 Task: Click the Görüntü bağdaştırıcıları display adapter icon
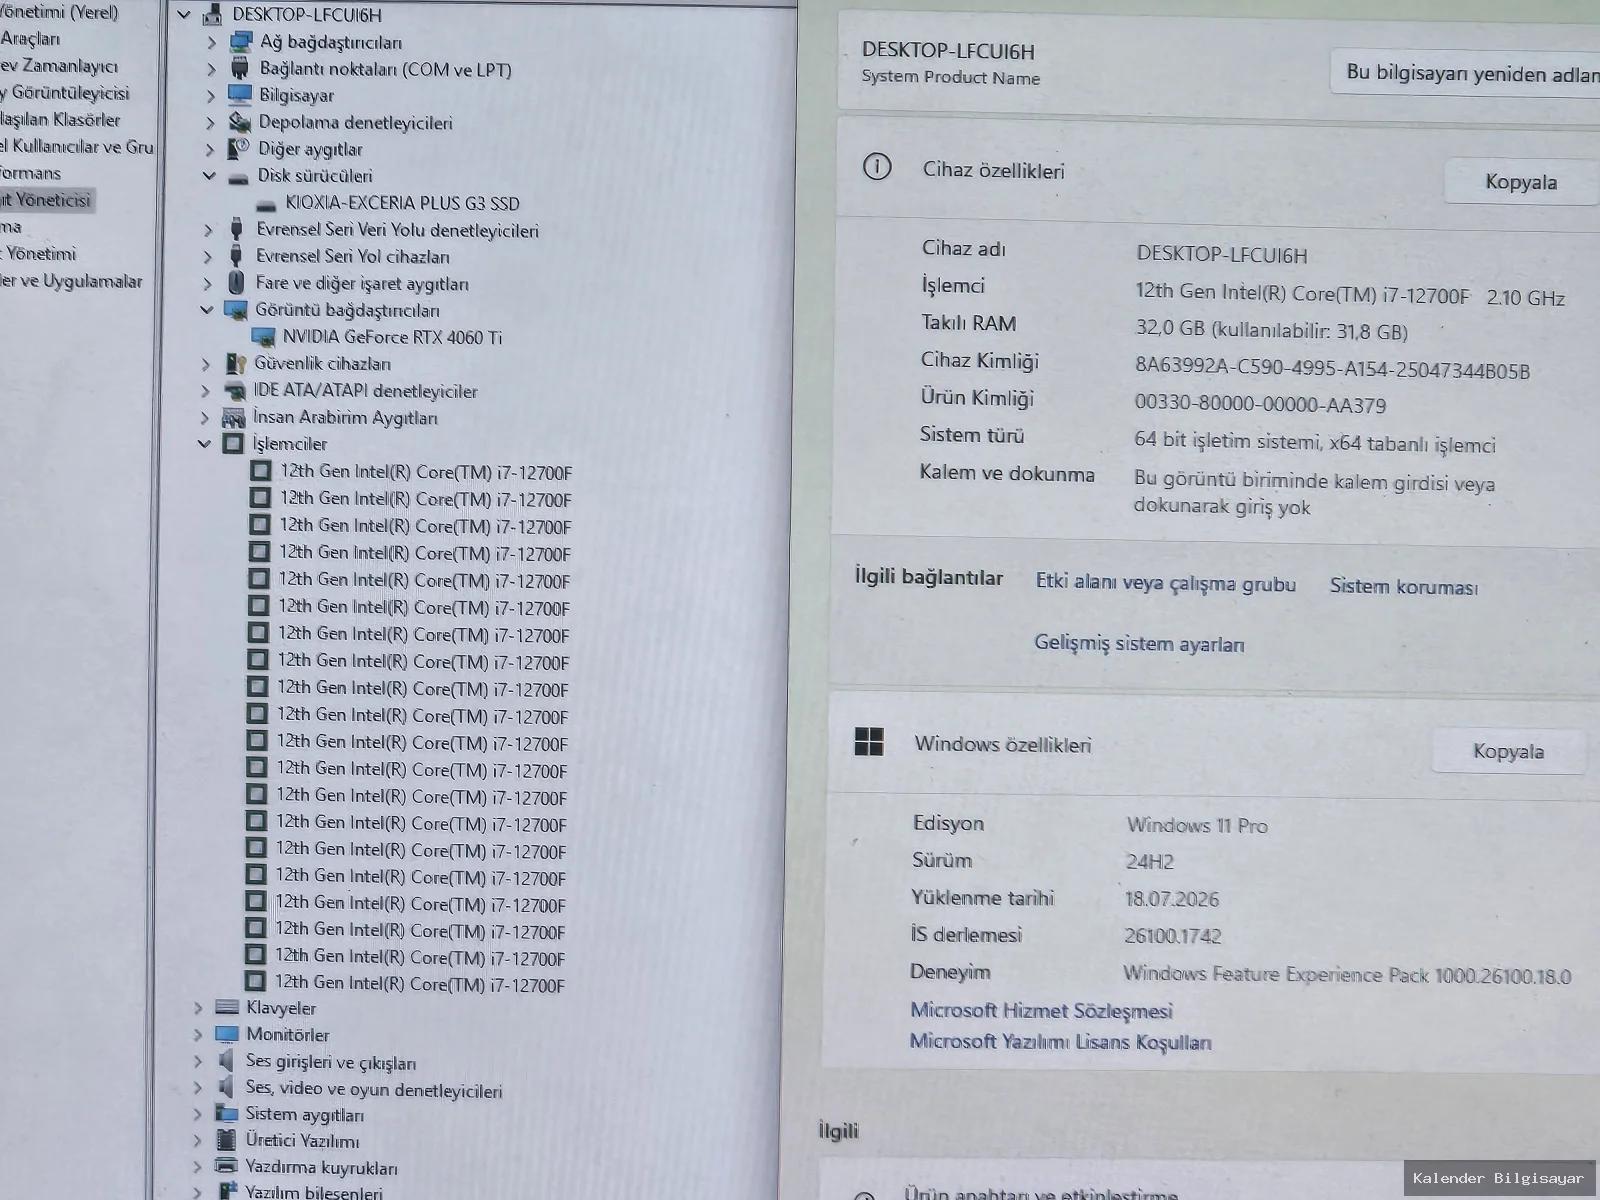coord(235,310)
